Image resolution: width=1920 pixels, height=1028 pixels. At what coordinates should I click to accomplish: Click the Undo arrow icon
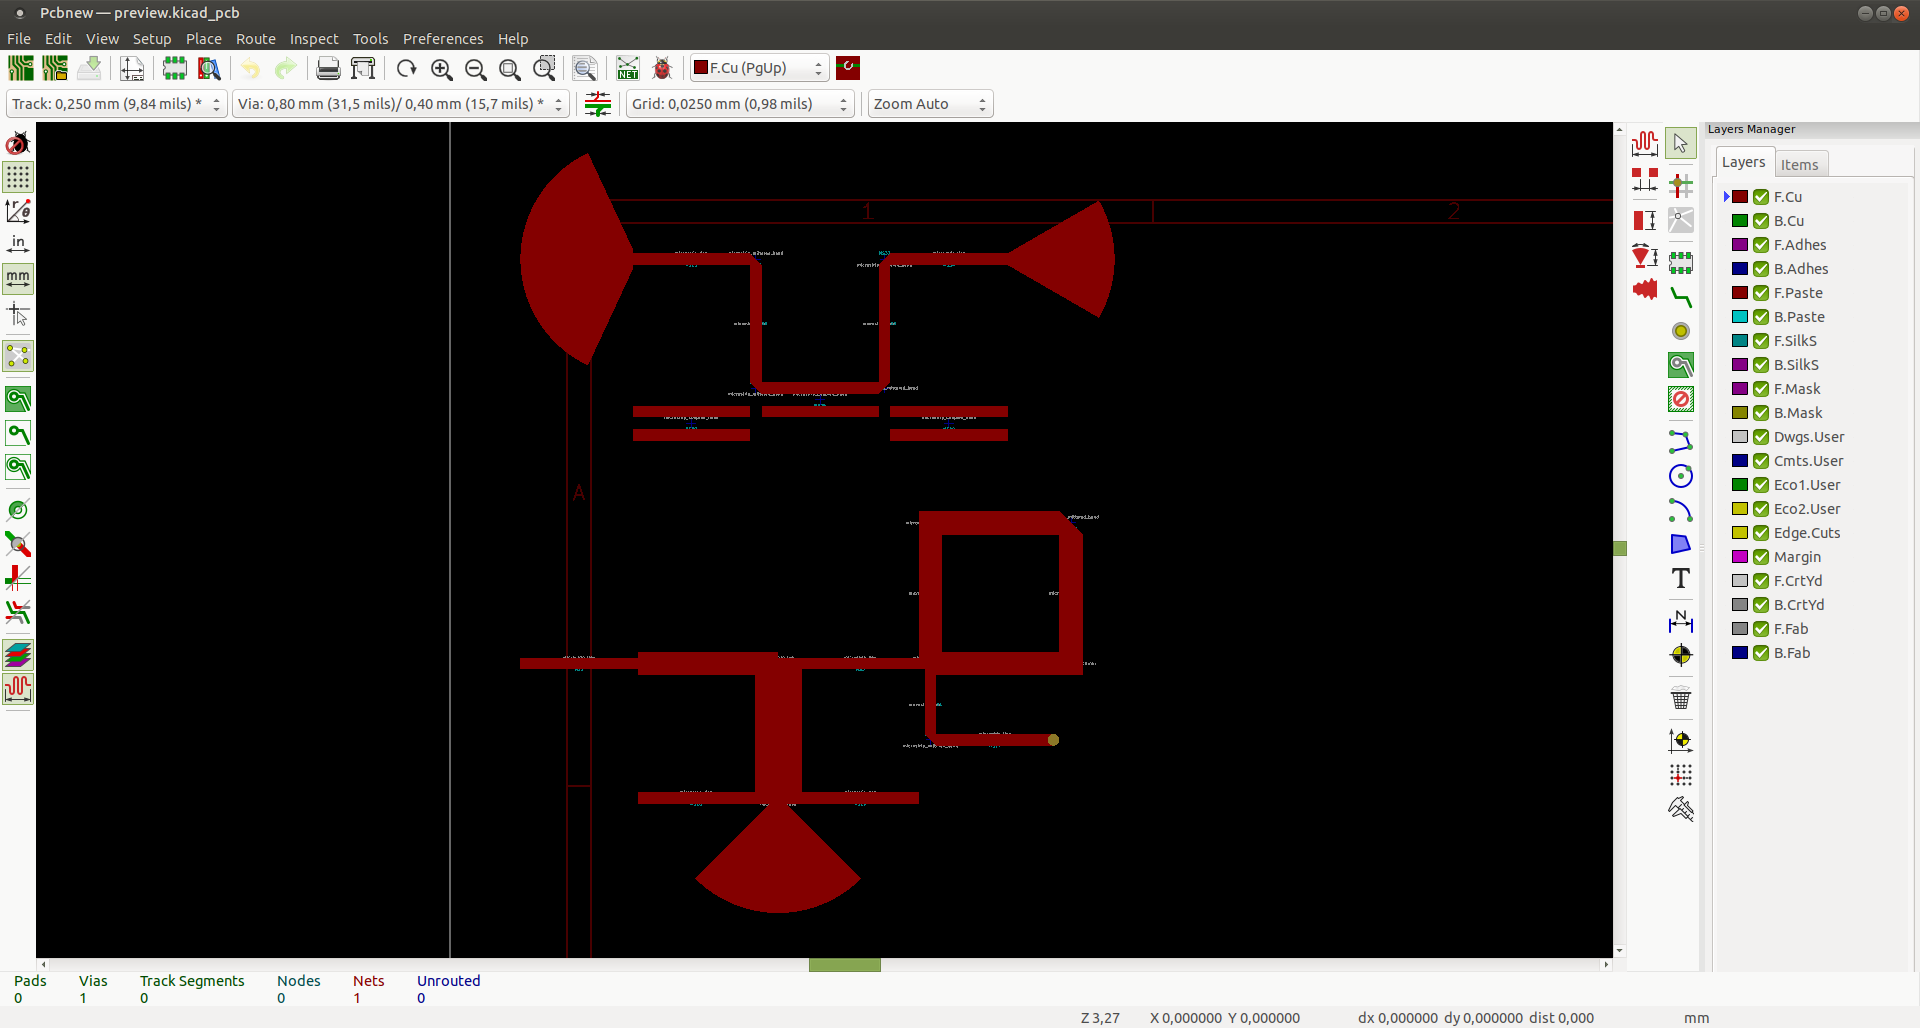251,69
